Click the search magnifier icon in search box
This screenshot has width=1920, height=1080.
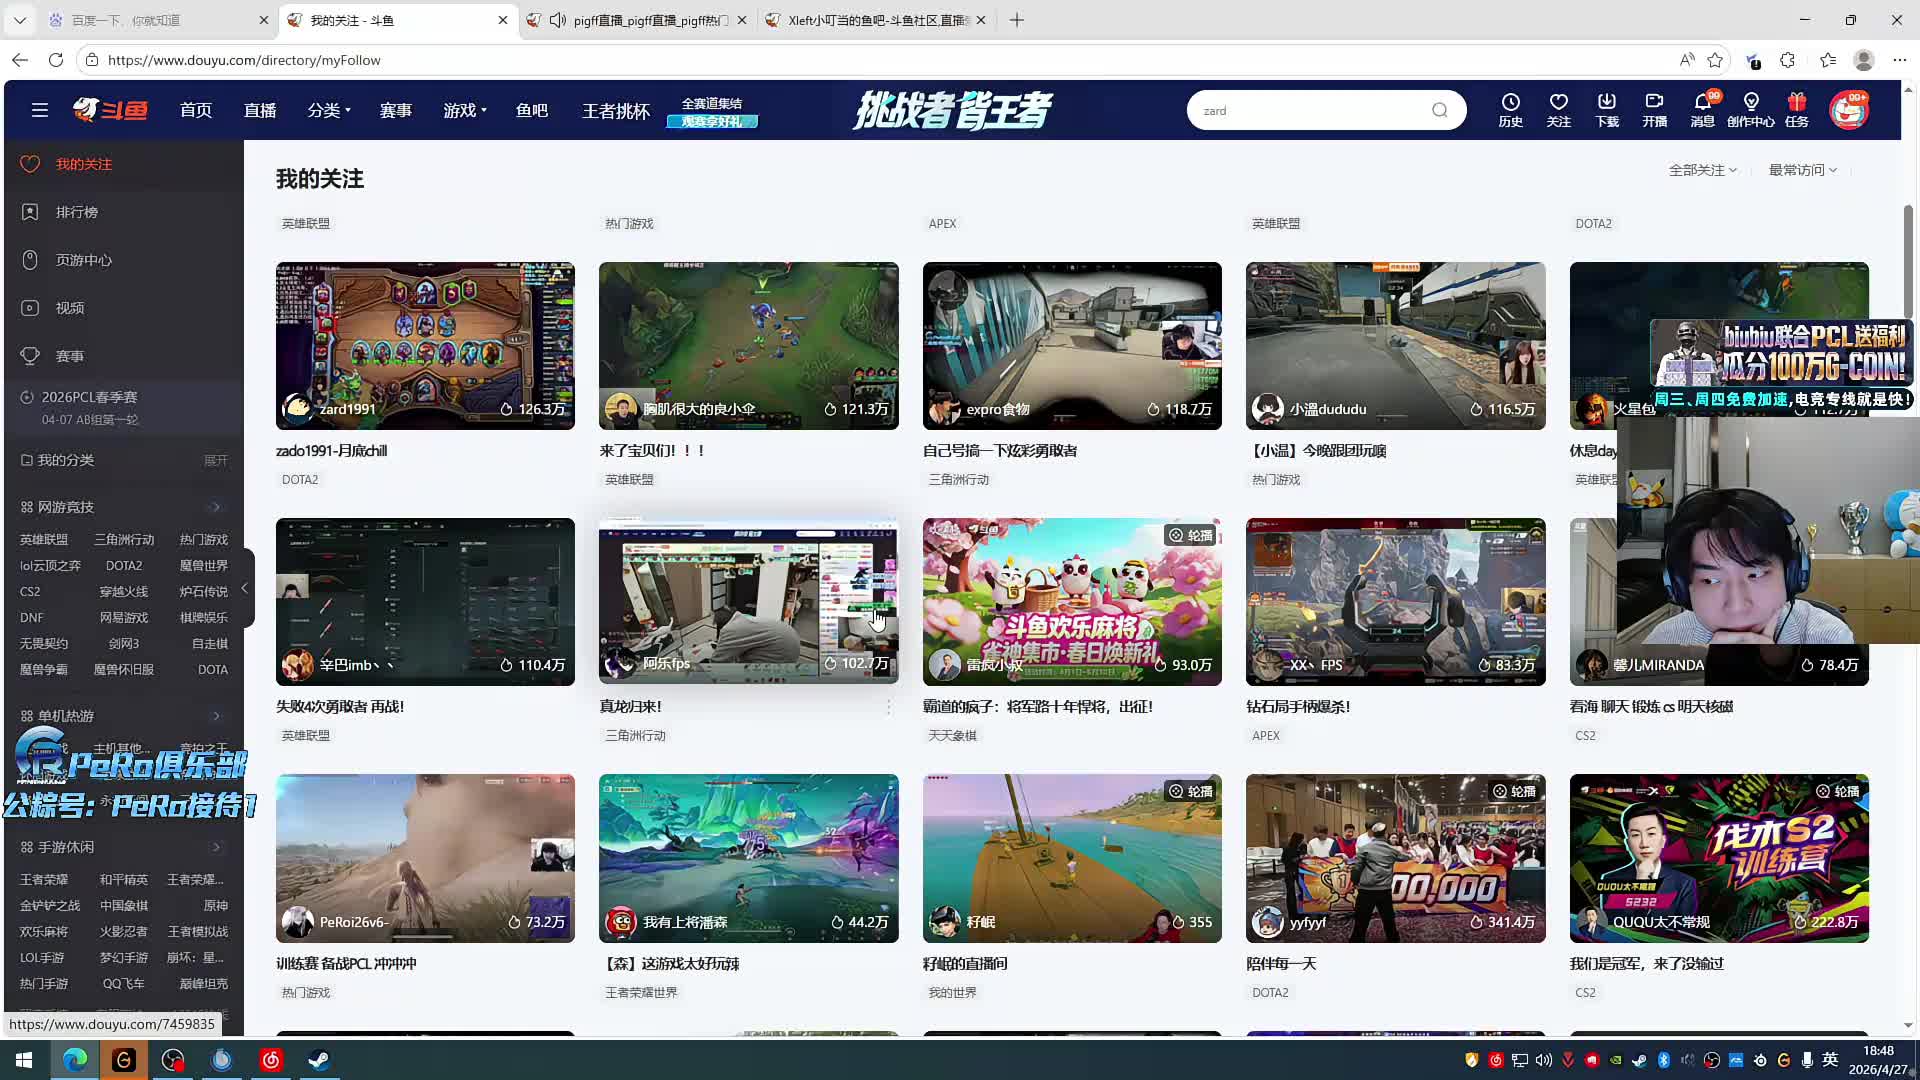click(1439, 110)
